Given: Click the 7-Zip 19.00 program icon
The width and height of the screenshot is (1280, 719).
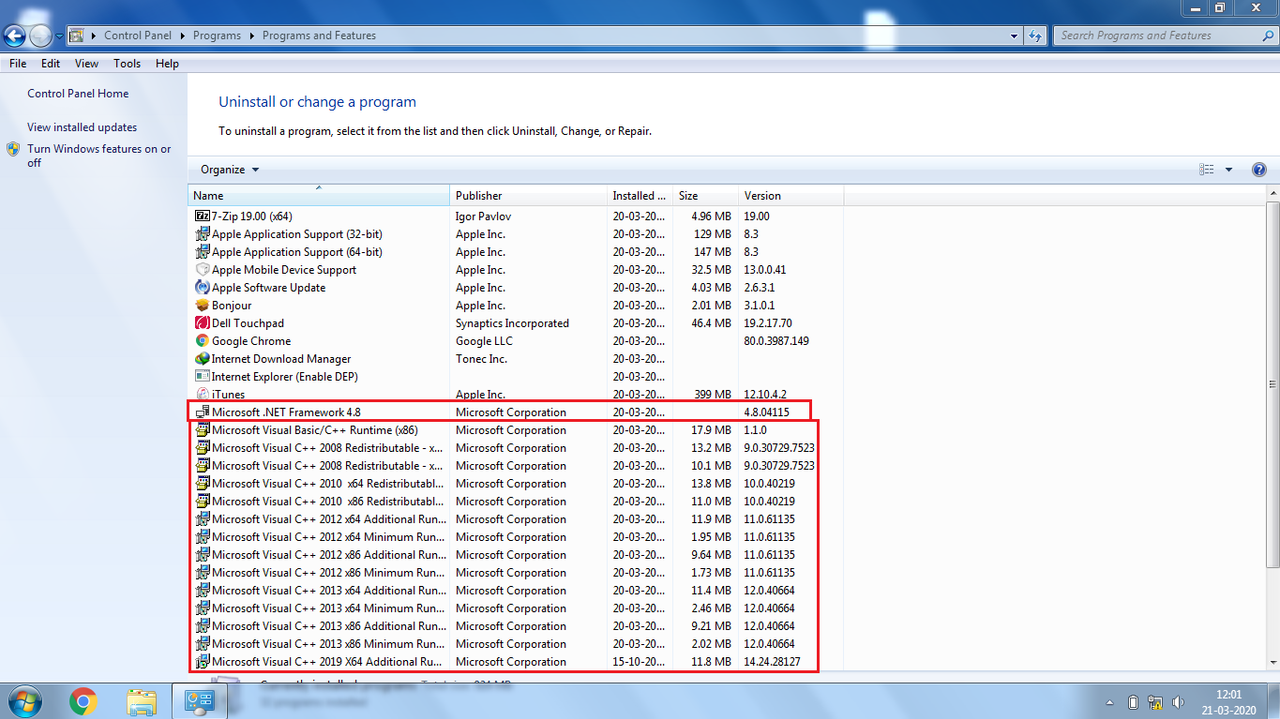Looking at the screenshot, I should click(x=202, y=216).
